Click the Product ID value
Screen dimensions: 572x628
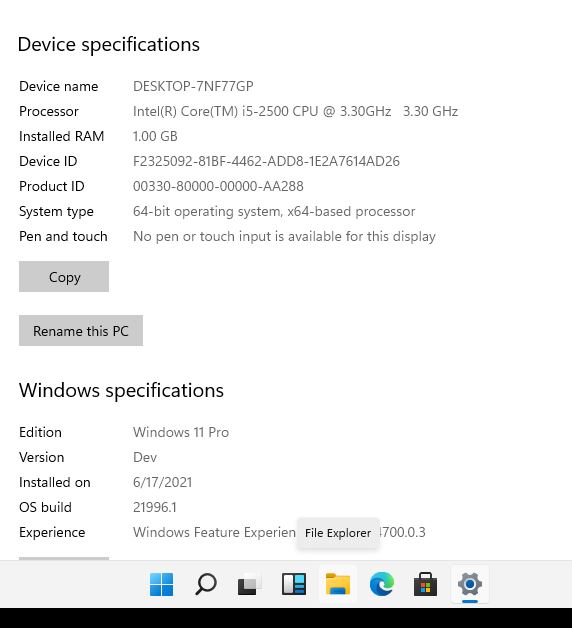218,186
